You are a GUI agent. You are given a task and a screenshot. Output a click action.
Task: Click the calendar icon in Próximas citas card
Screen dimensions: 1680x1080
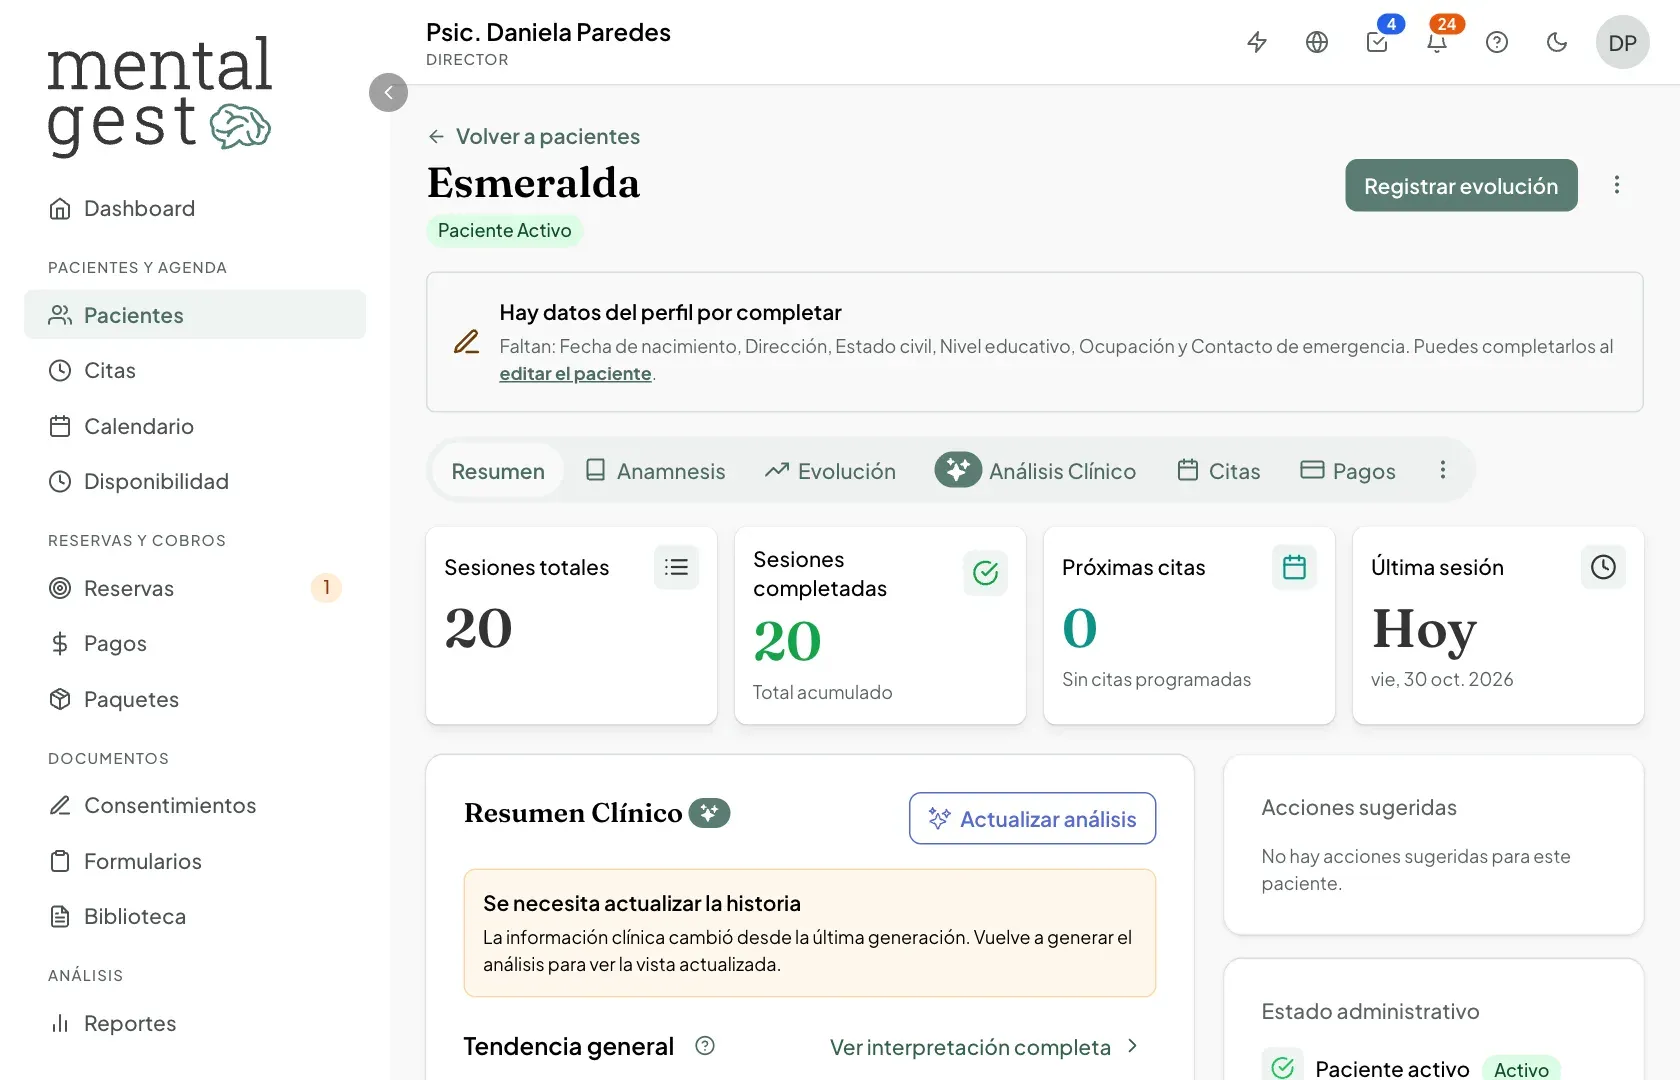coord(1294,567)
